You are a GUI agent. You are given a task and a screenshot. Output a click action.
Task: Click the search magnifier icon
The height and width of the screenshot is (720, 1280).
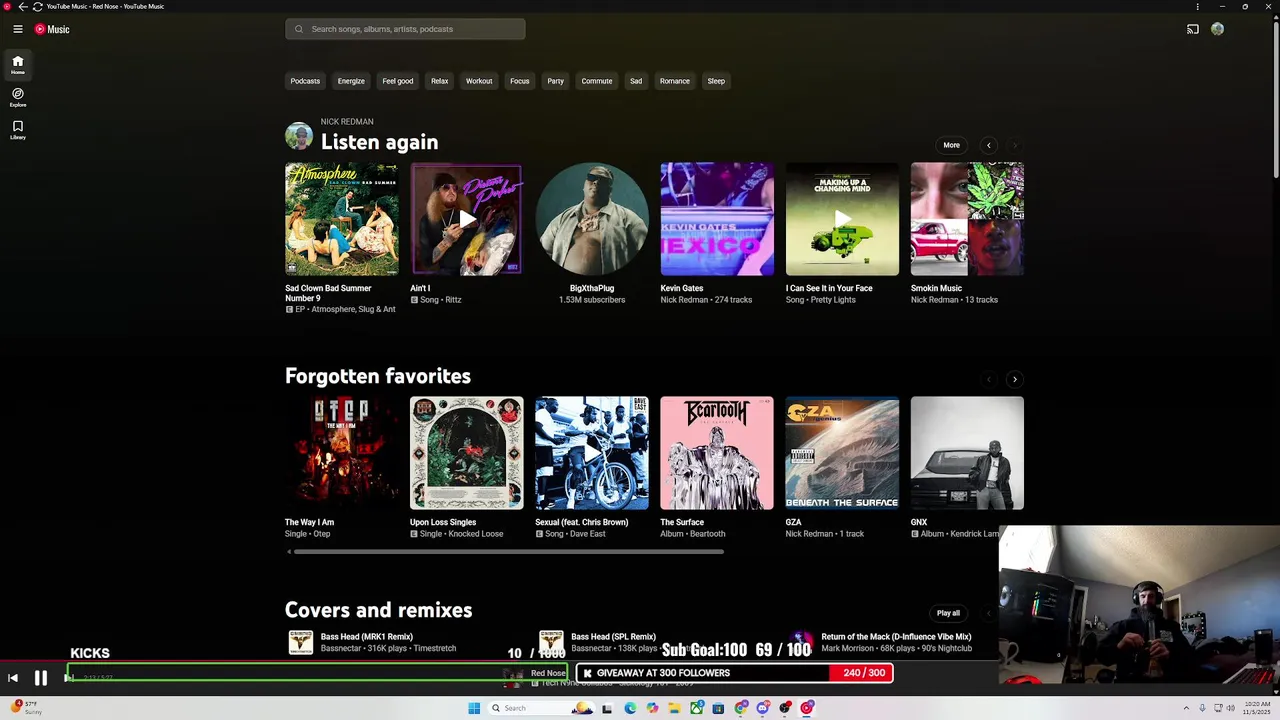tap(298, 29)
